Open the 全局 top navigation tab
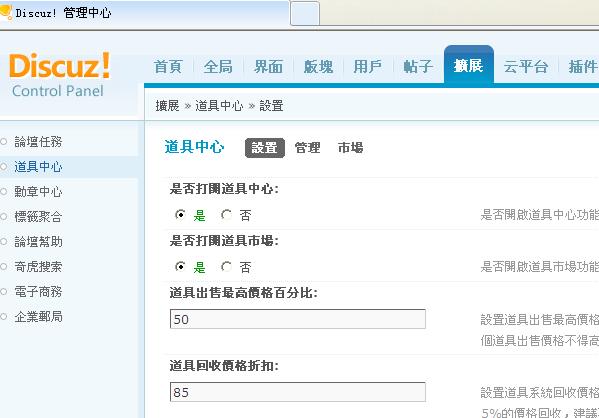The height and width of the screenshot is (418, 599). (x=218, y=66)
